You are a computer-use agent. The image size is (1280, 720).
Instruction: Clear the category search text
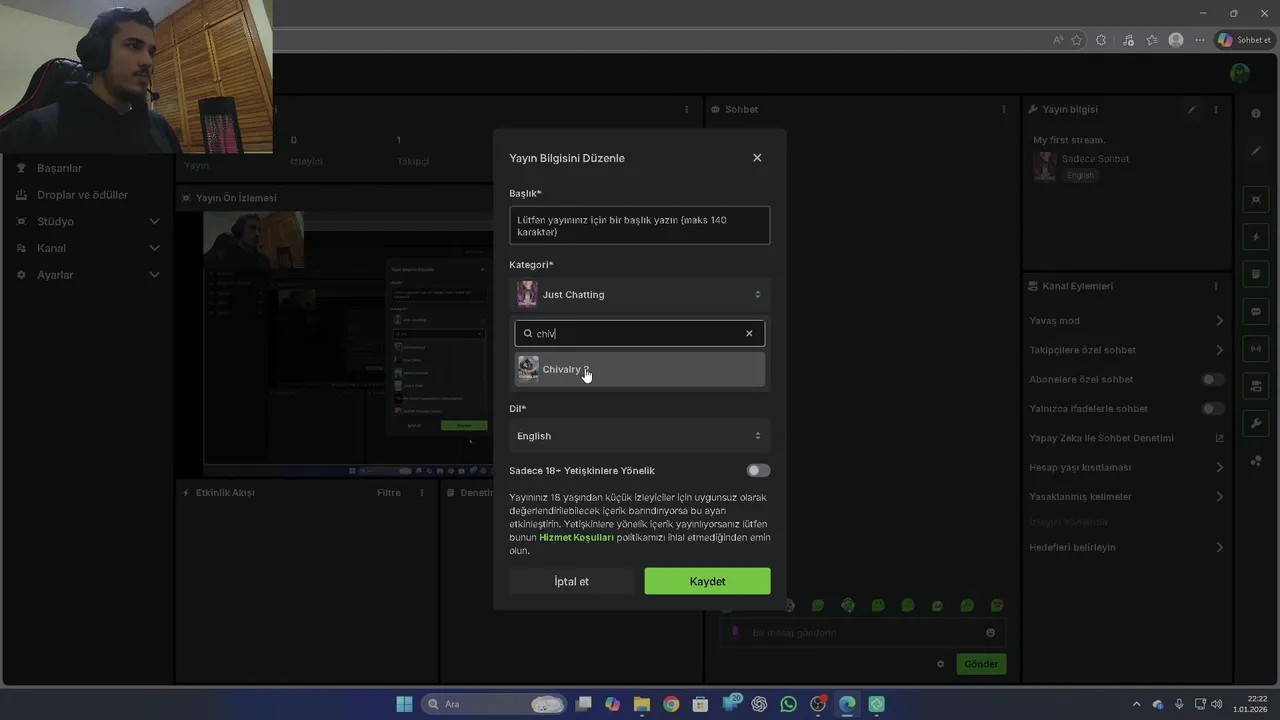[x=749, y=334]
